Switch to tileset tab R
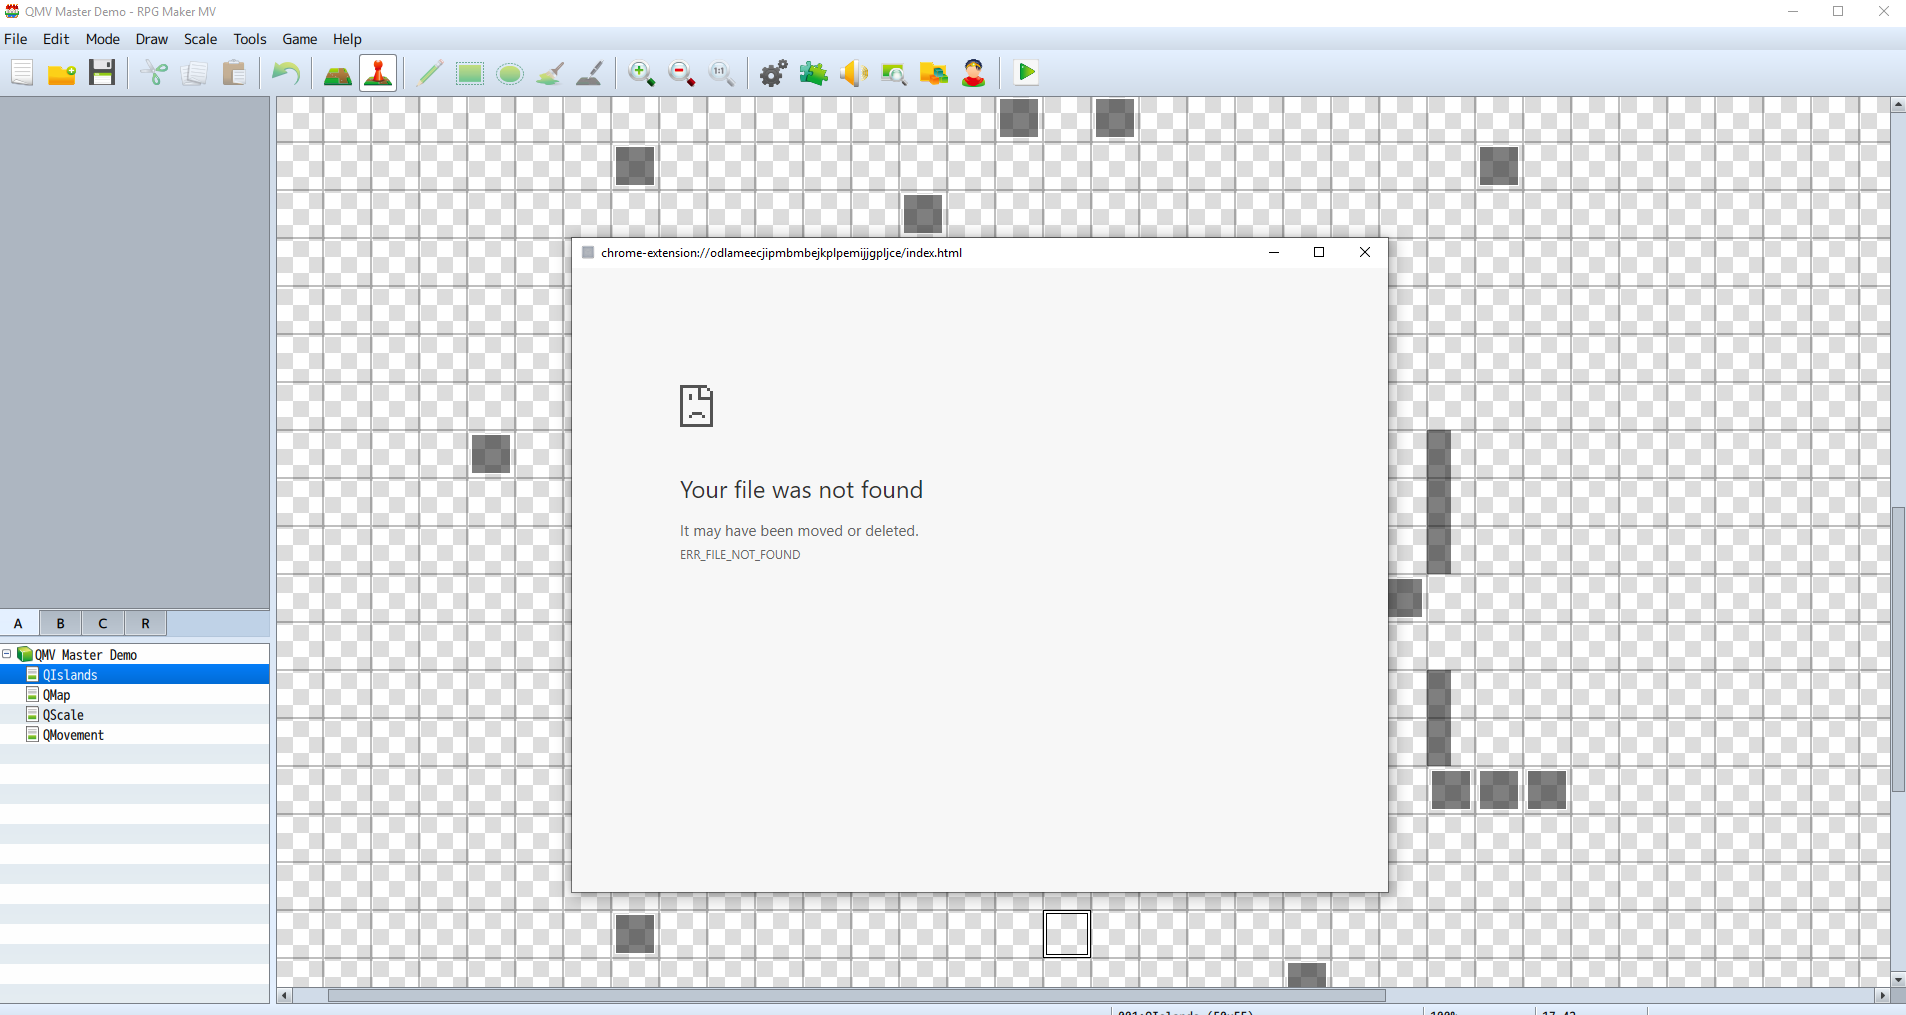 [145, 623]
